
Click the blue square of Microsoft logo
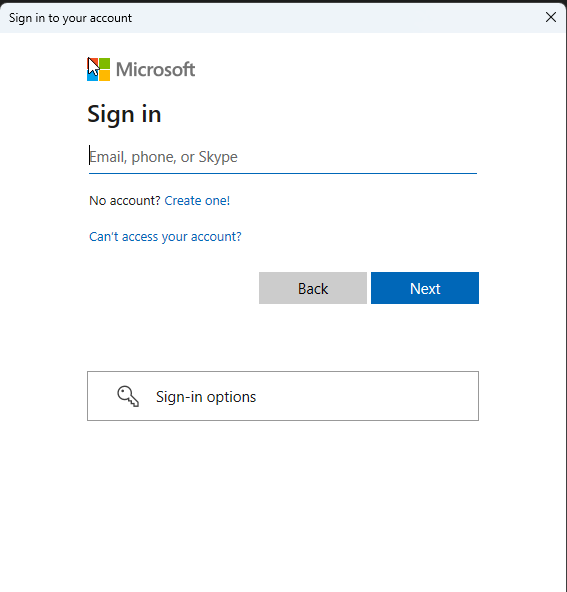[x=92, y=76]
